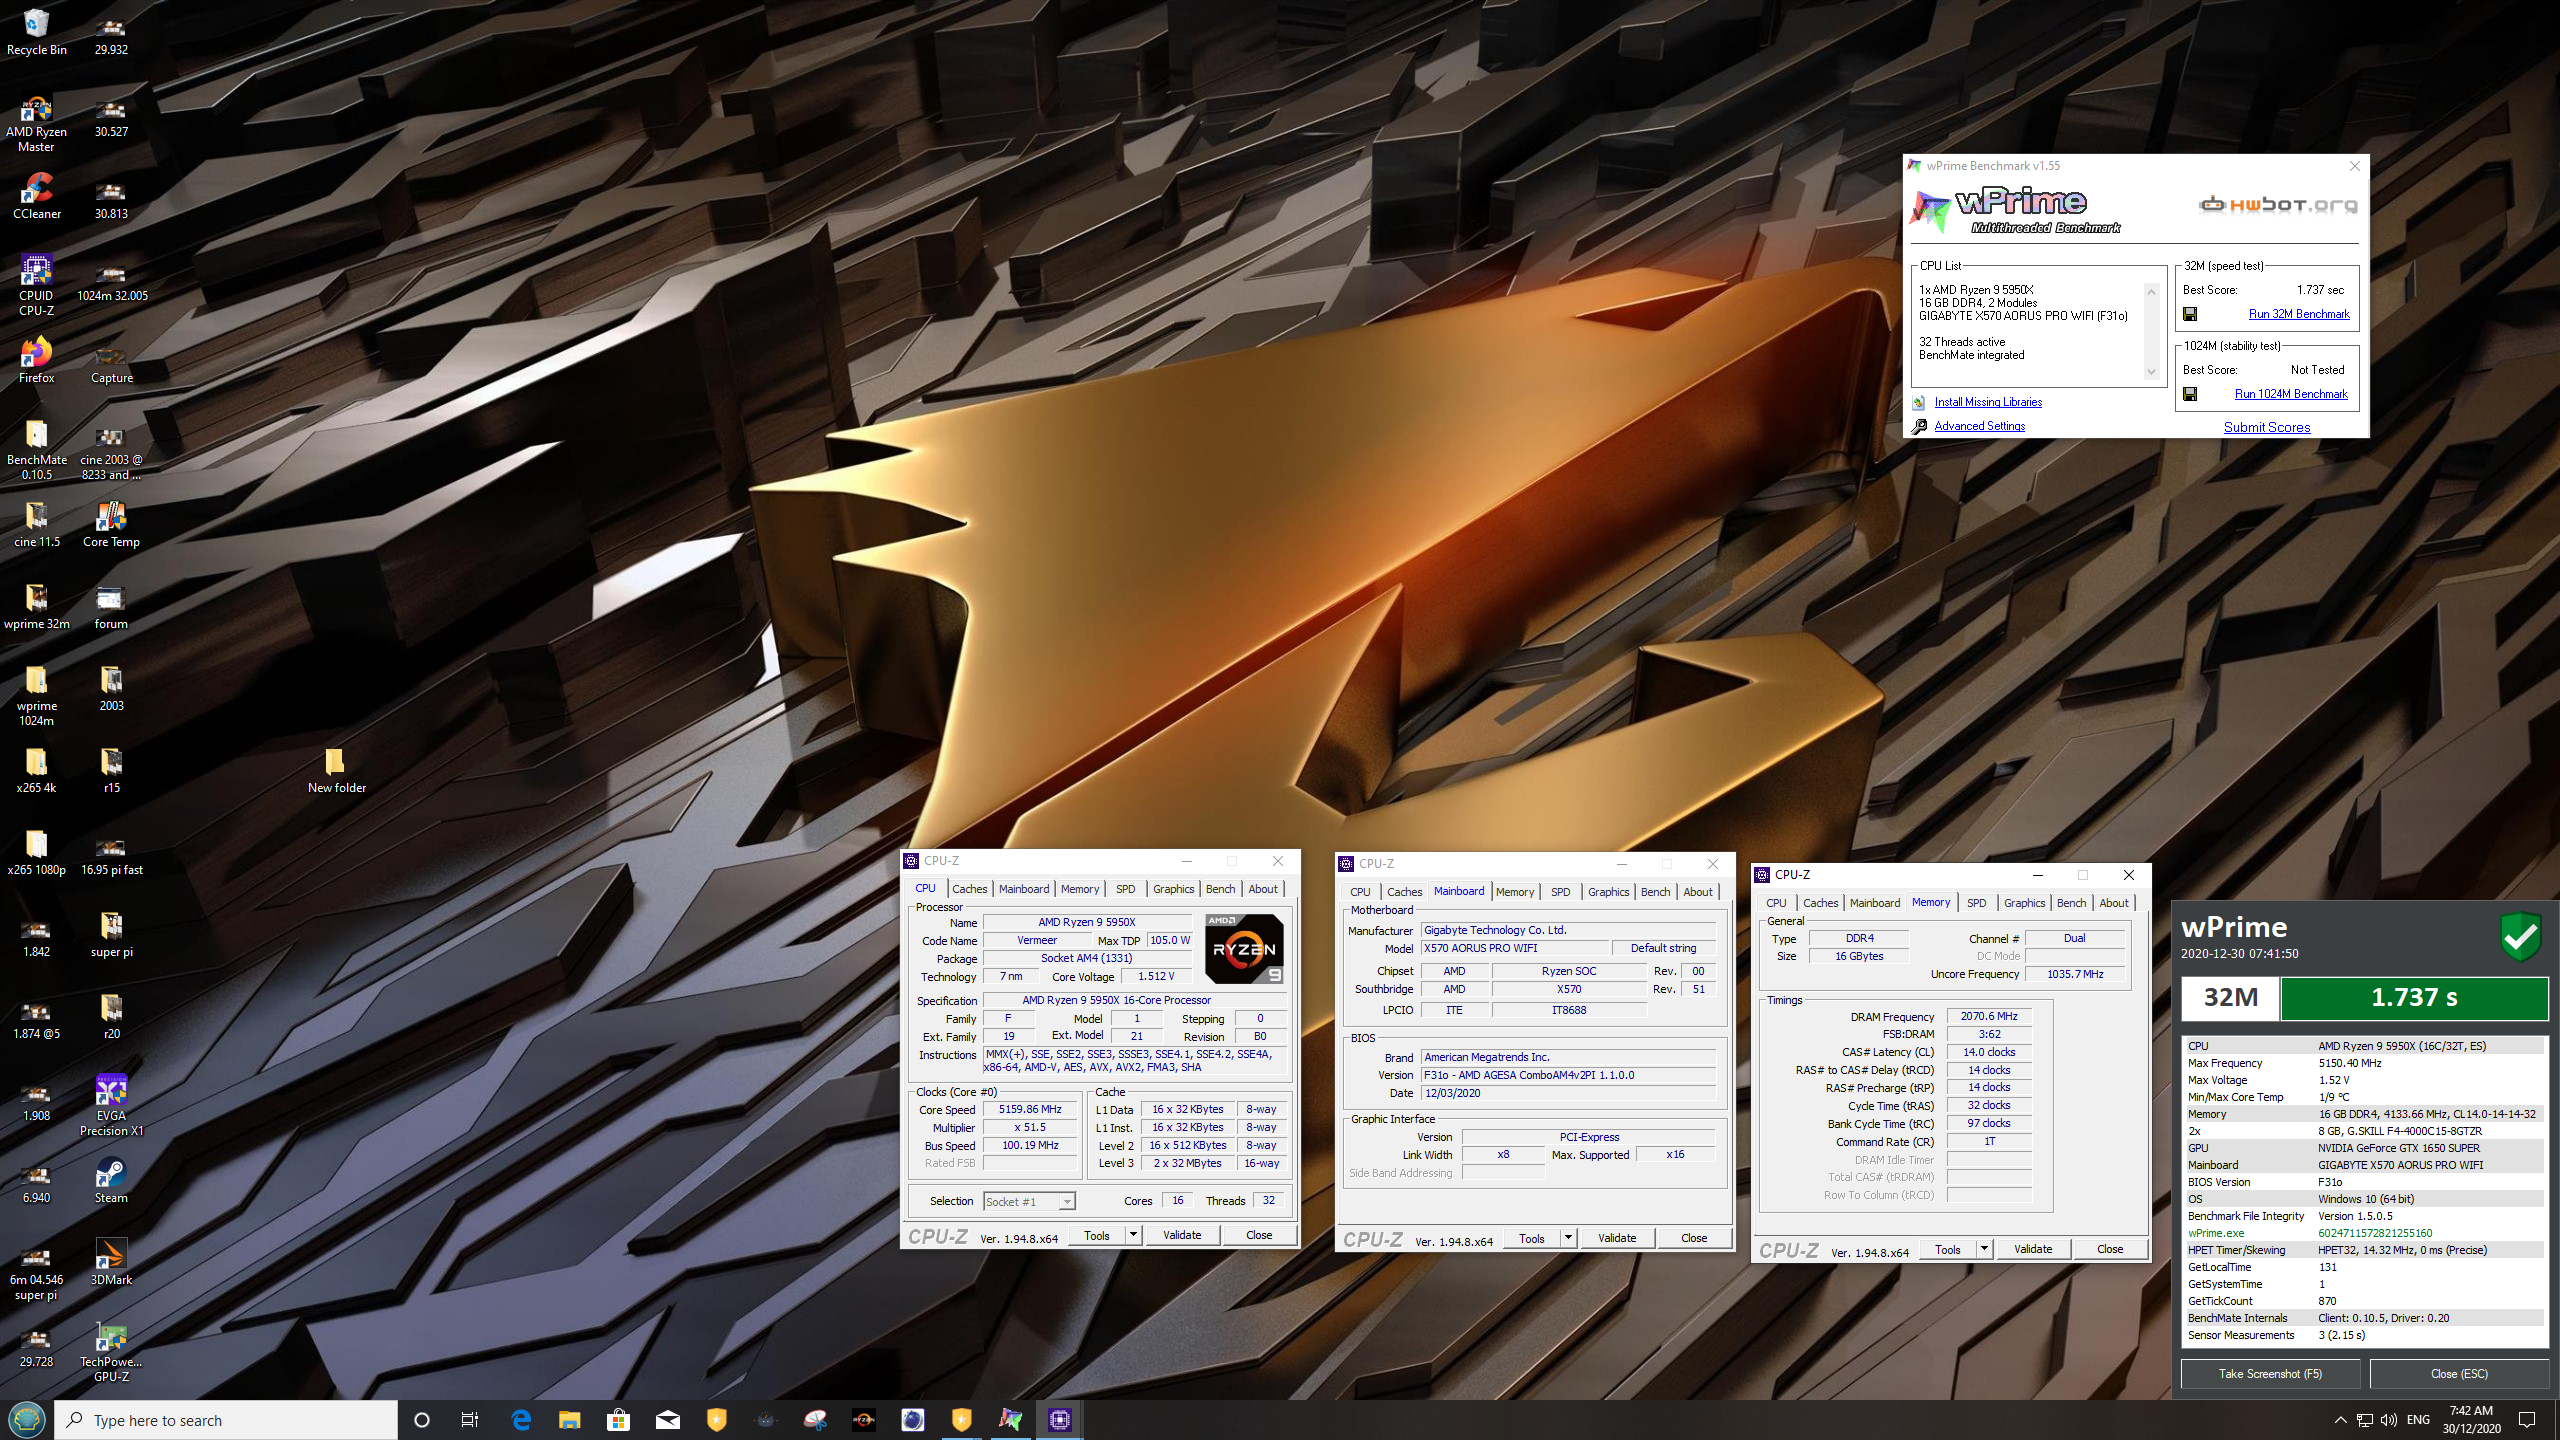This screenshot has width=2560, height=1440.
Task: Launch Firefox from the desktop
Action: click(x=36, y=359)
